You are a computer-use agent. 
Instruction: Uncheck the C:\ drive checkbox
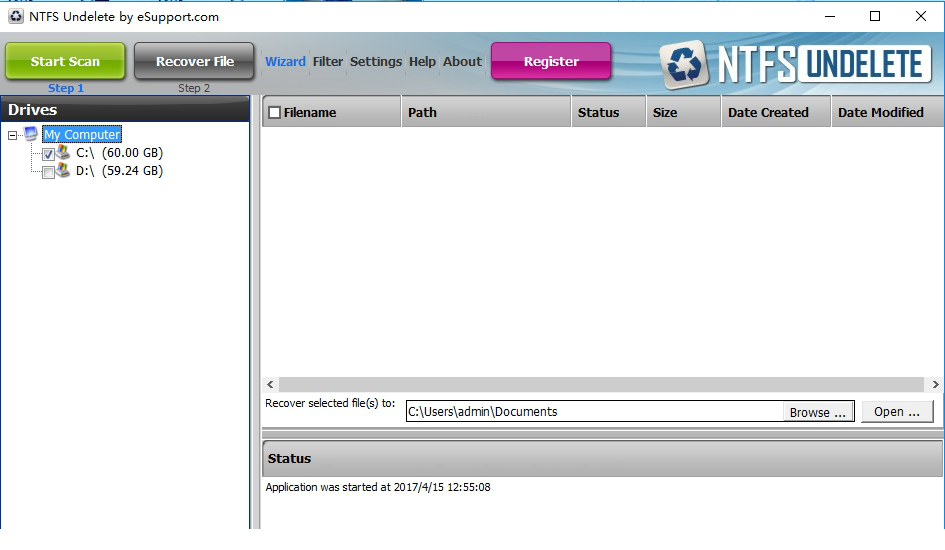coord(48,154)
